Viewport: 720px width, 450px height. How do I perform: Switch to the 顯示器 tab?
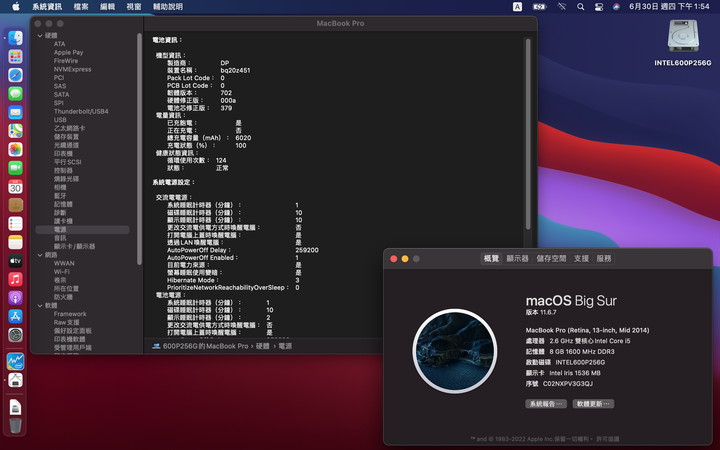pos(518,259)
